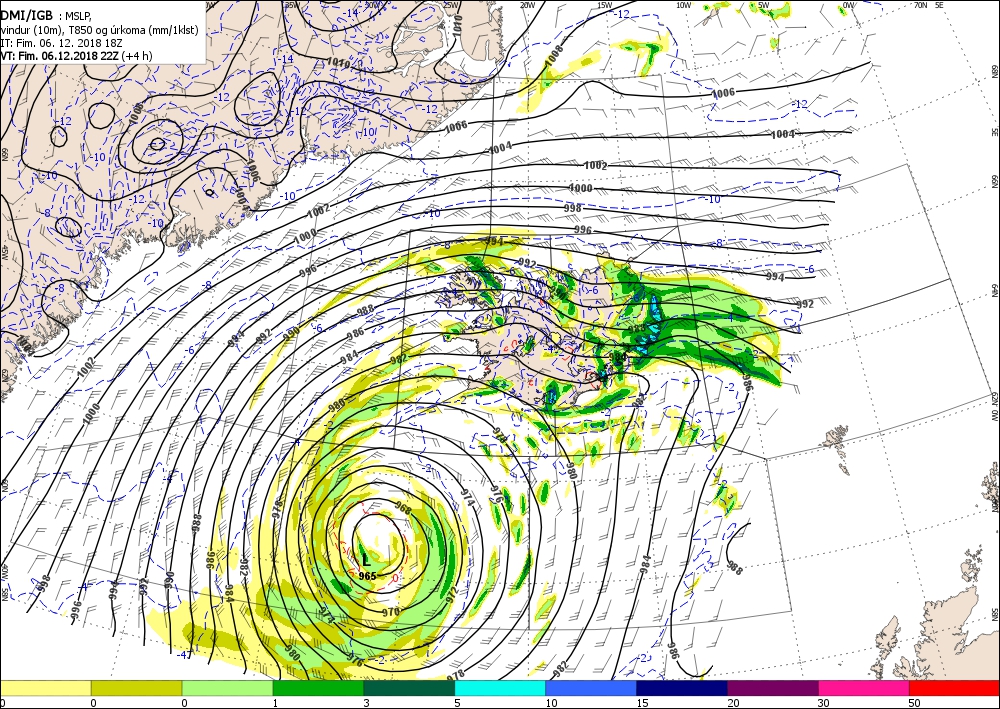Click the 'vindur (10m), T850 og úrkoma' line

[x=99, y=30]
